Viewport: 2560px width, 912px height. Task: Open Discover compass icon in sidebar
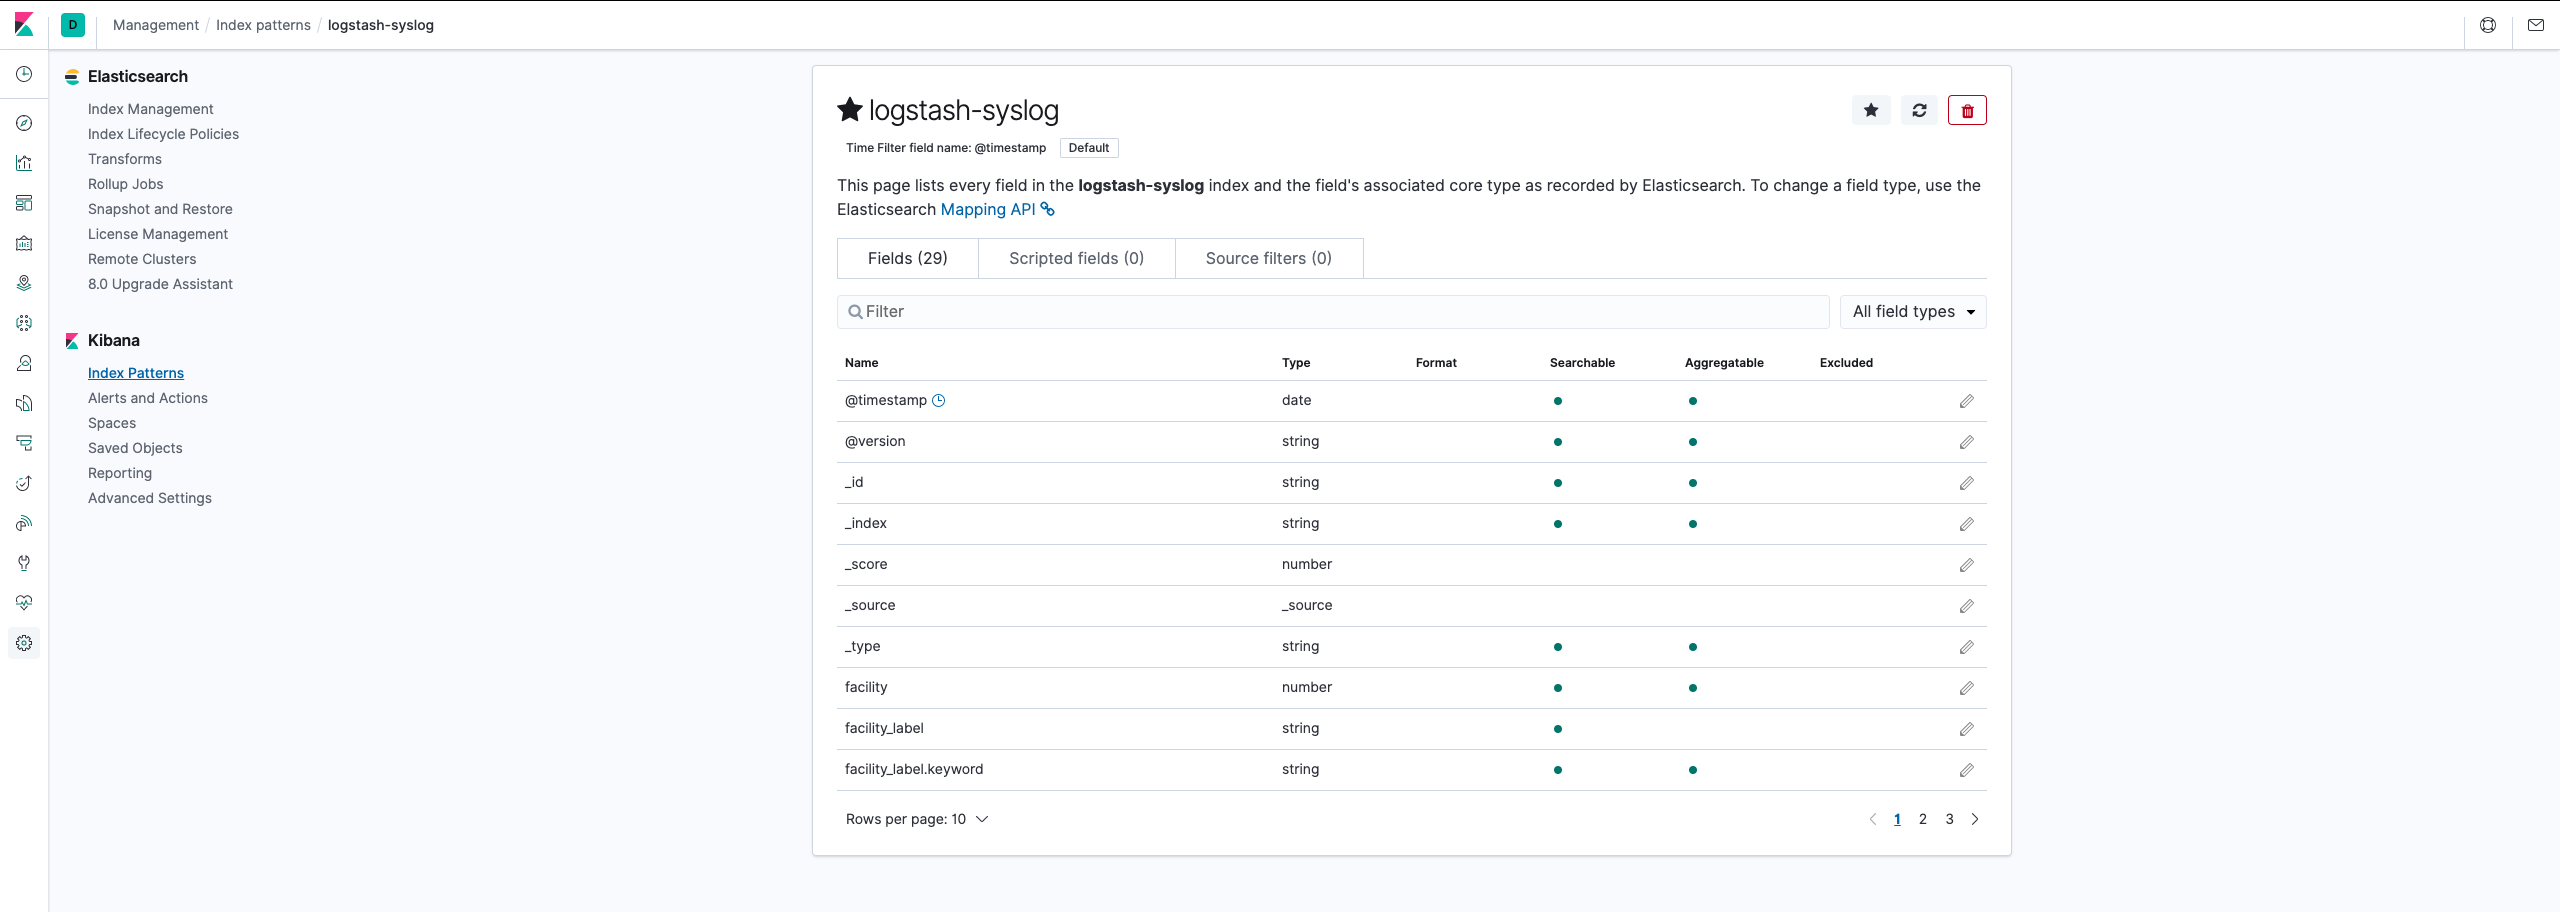(x=24, y=123)
